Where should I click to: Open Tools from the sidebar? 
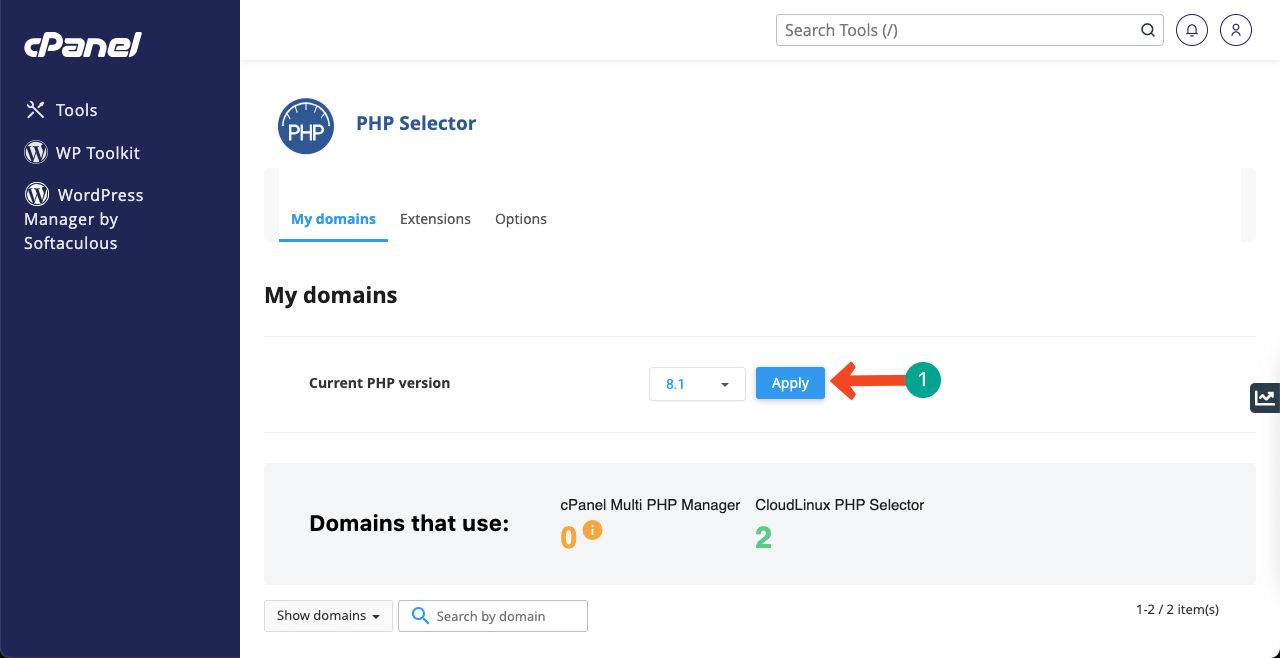[62, 110]
